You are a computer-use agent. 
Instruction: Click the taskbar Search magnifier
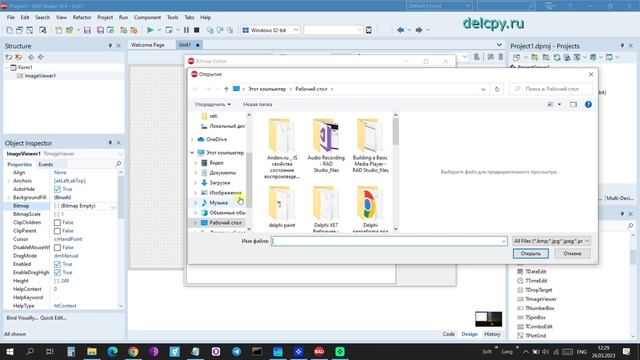pyautogui.click(x=30, y=351)
